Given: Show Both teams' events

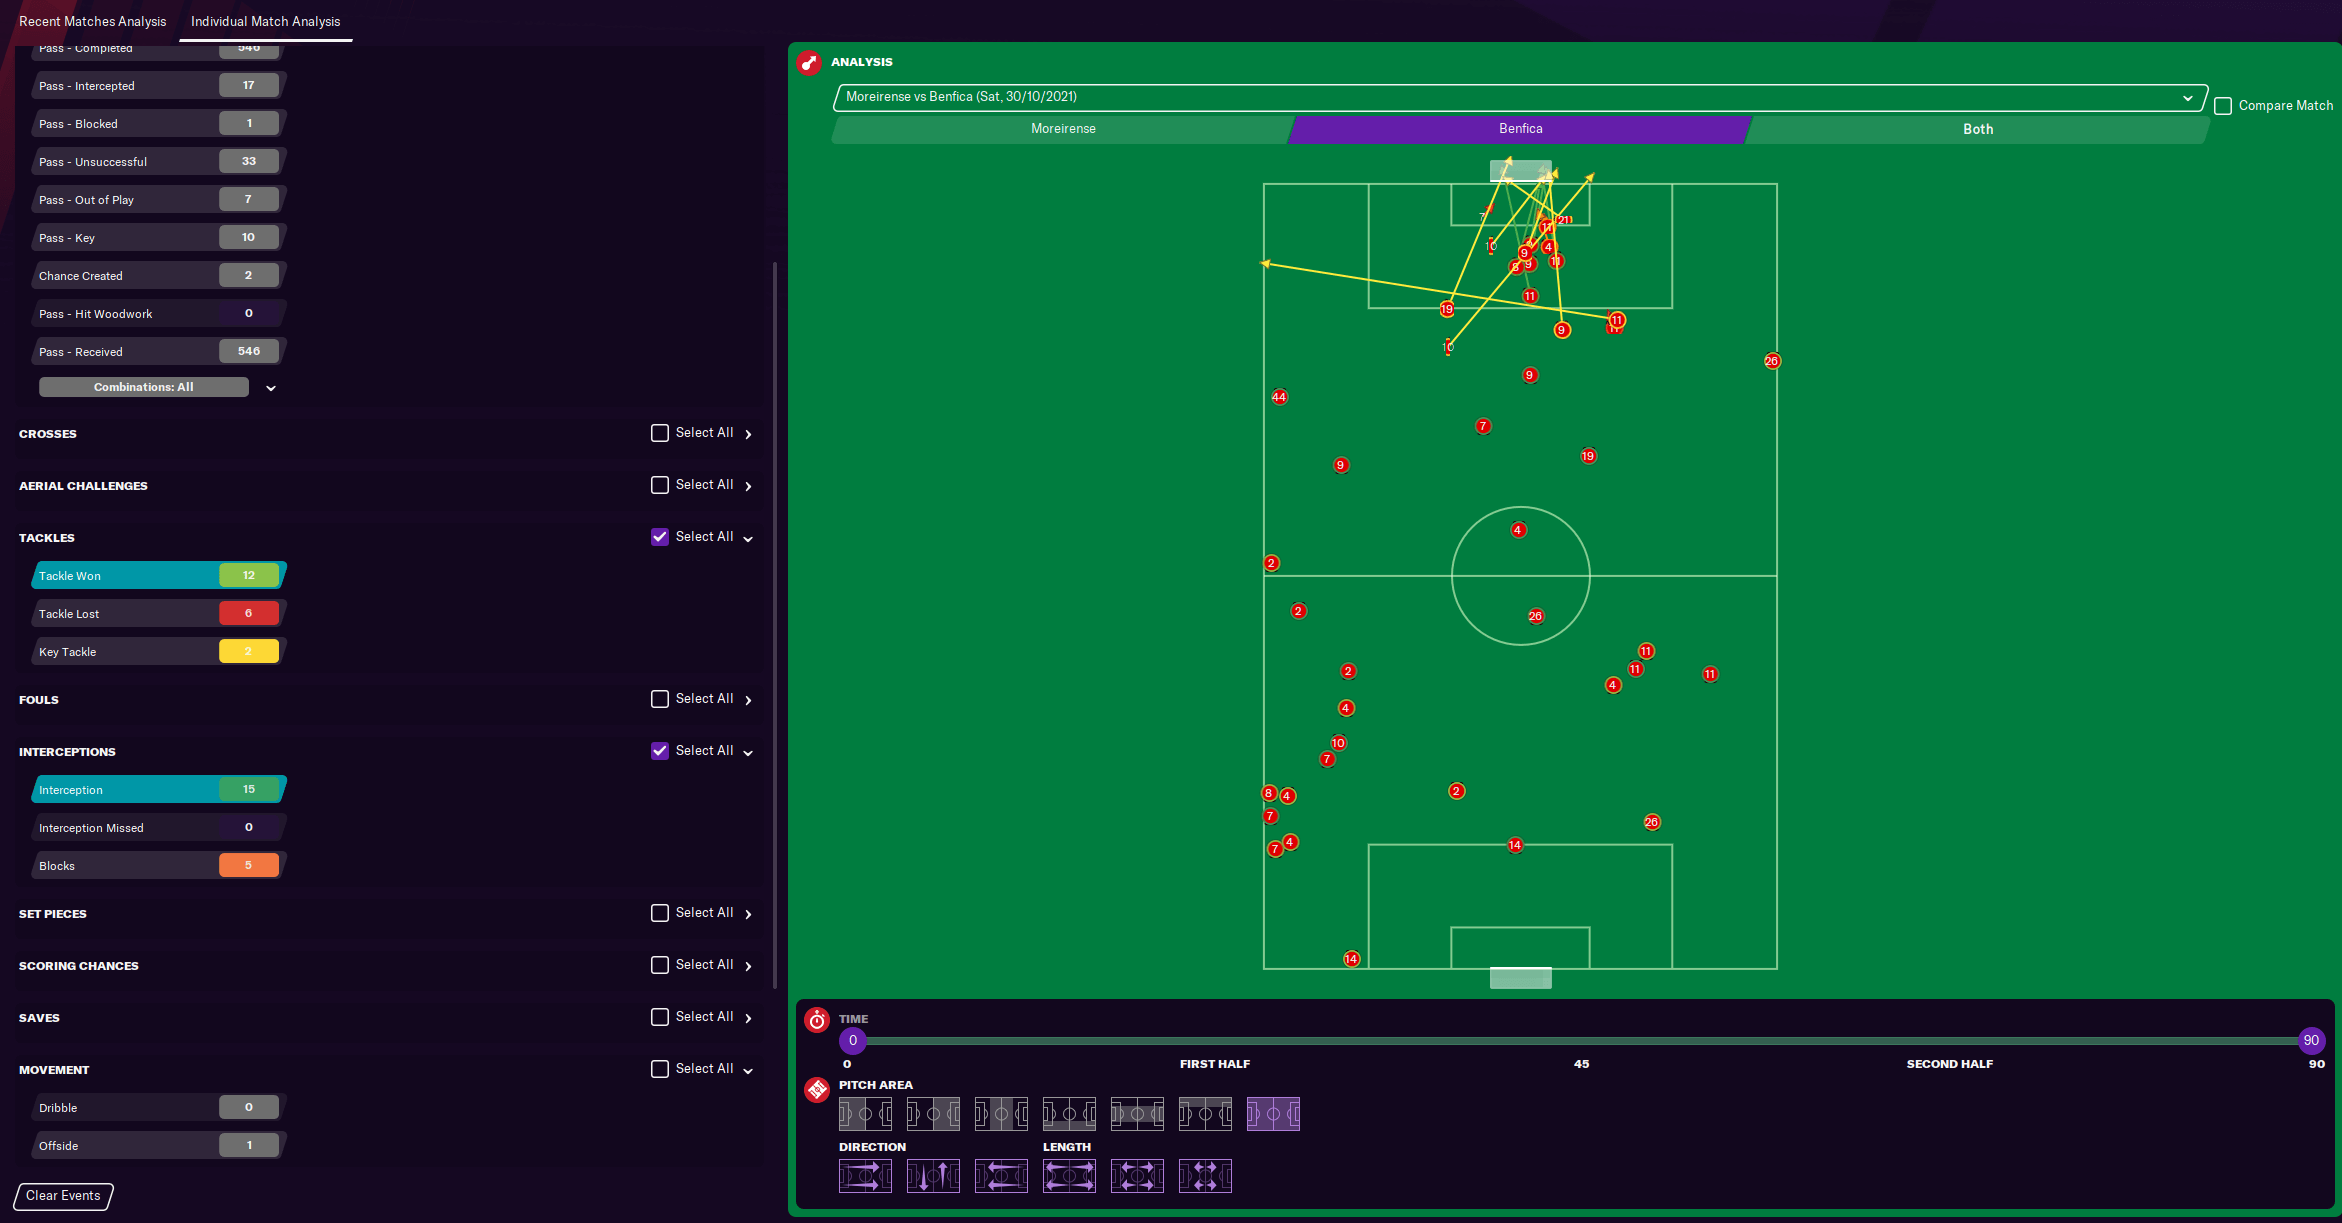Looking at the screenshot, I should [1978, 129].
